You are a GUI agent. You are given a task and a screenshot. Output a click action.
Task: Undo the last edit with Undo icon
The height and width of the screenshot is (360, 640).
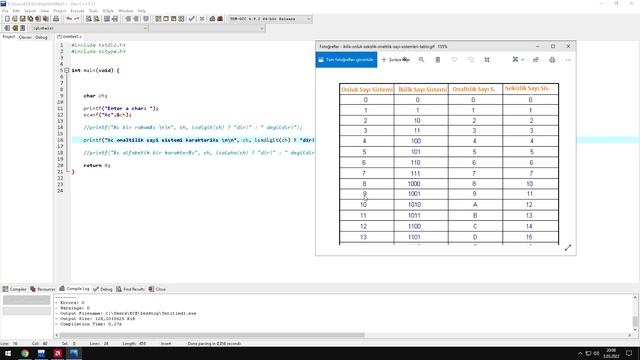(x=69, y=19)
